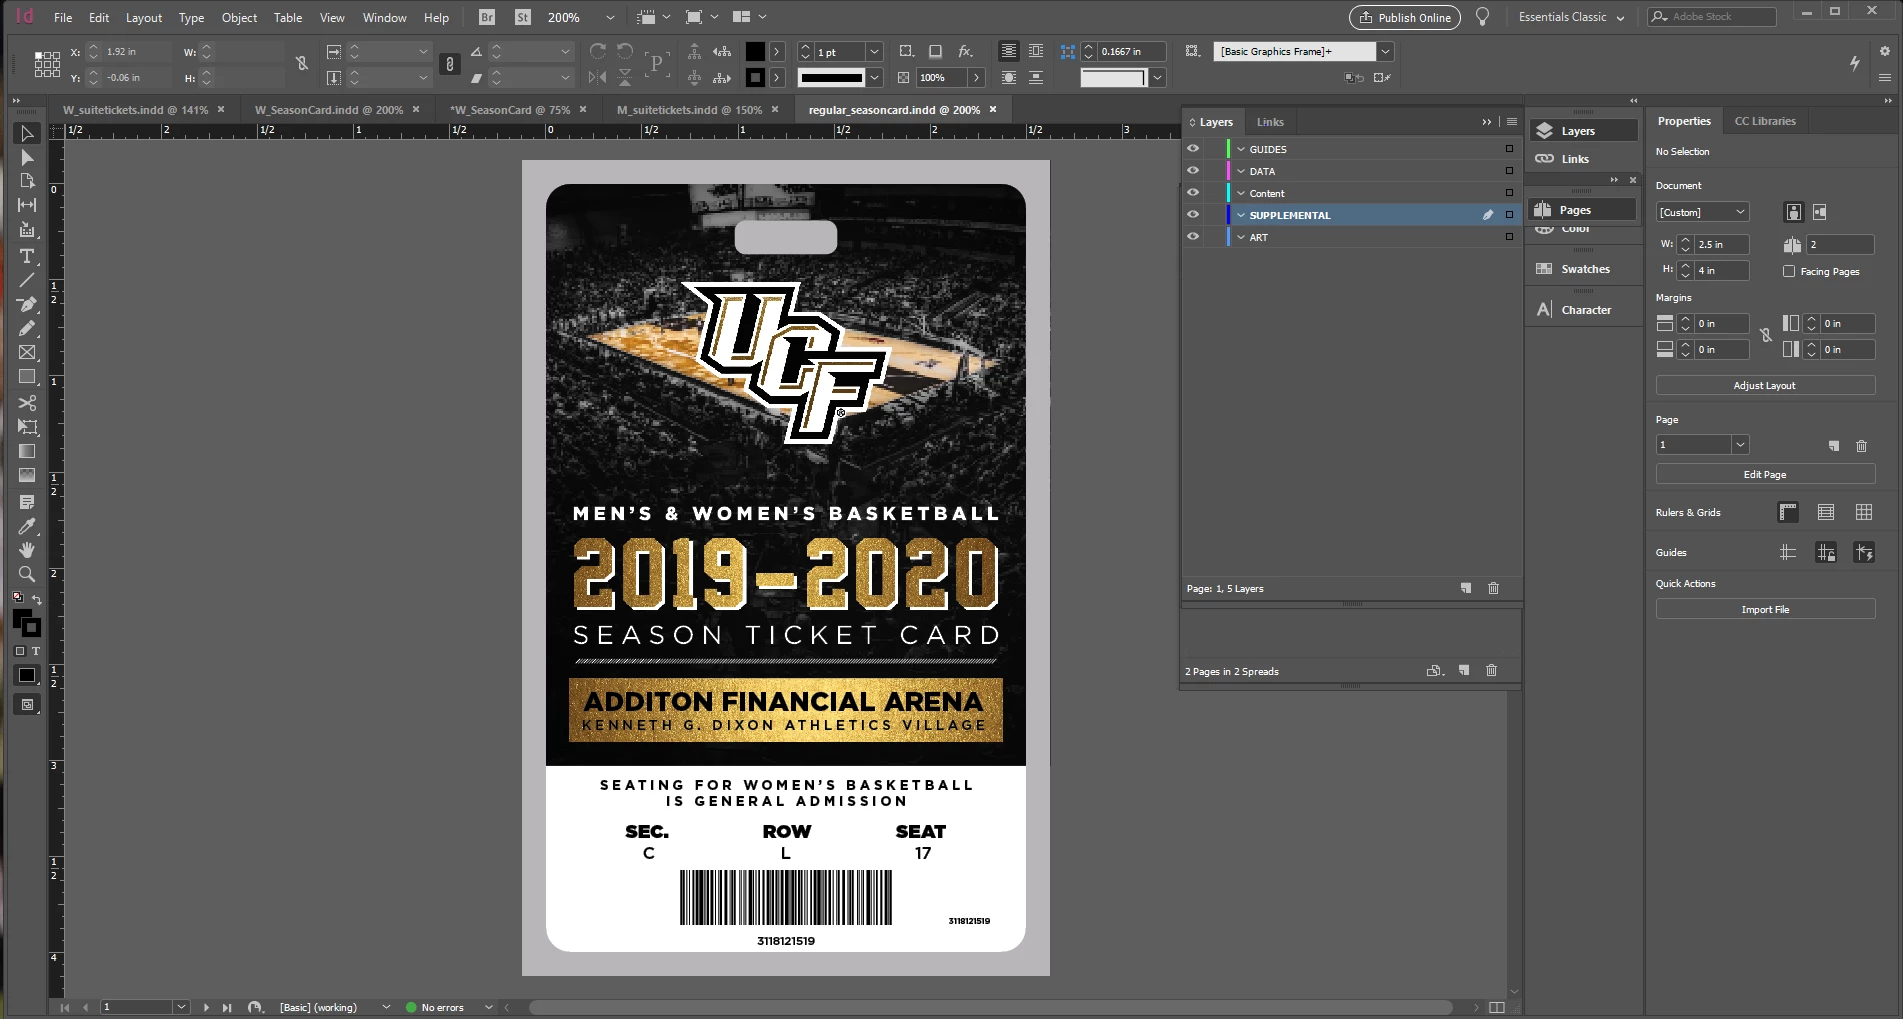The height and width of the screenshot is (1019, 1903).
Task: Select the Hand tool
Action: click(27, 550)
